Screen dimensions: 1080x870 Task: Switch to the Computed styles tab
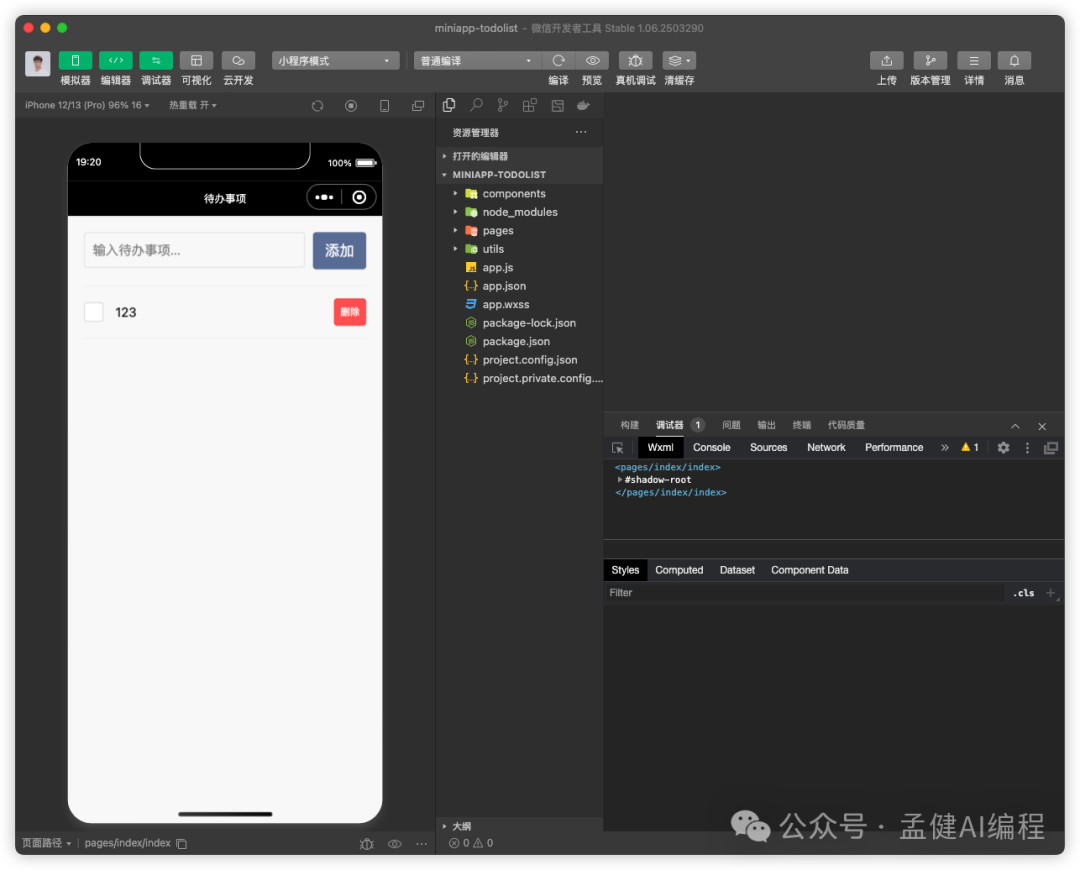679,570
